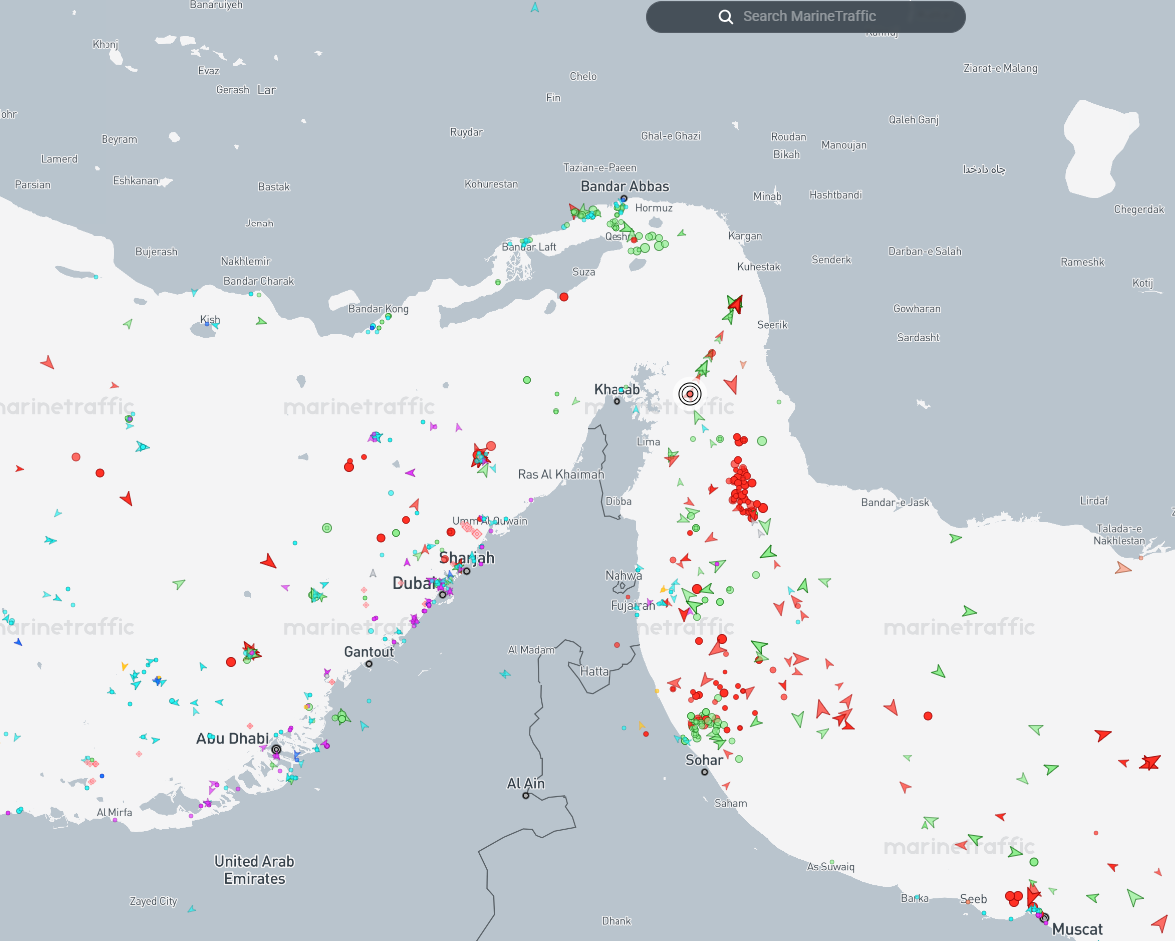Select the Gantout port marker dot

point(369,664)
